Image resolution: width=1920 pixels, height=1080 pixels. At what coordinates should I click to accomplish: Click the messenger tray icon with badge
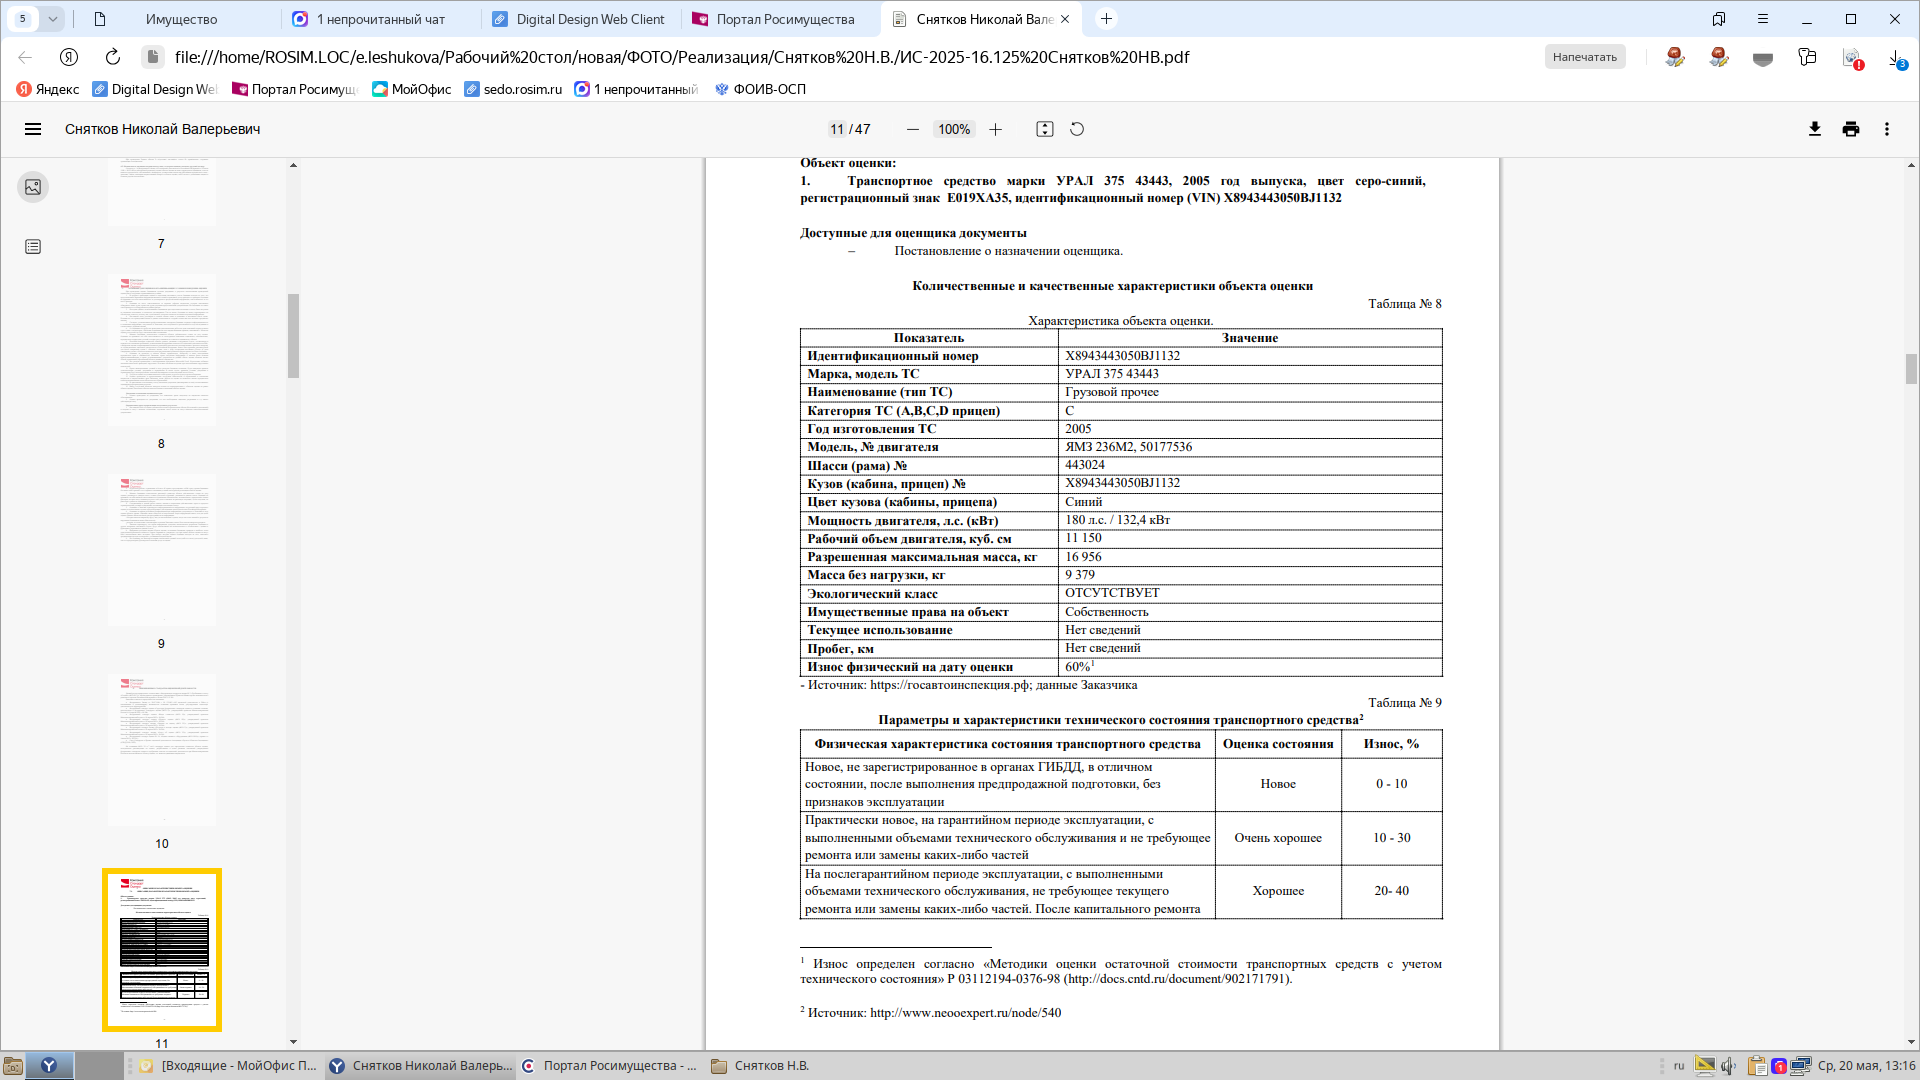1779,1066
